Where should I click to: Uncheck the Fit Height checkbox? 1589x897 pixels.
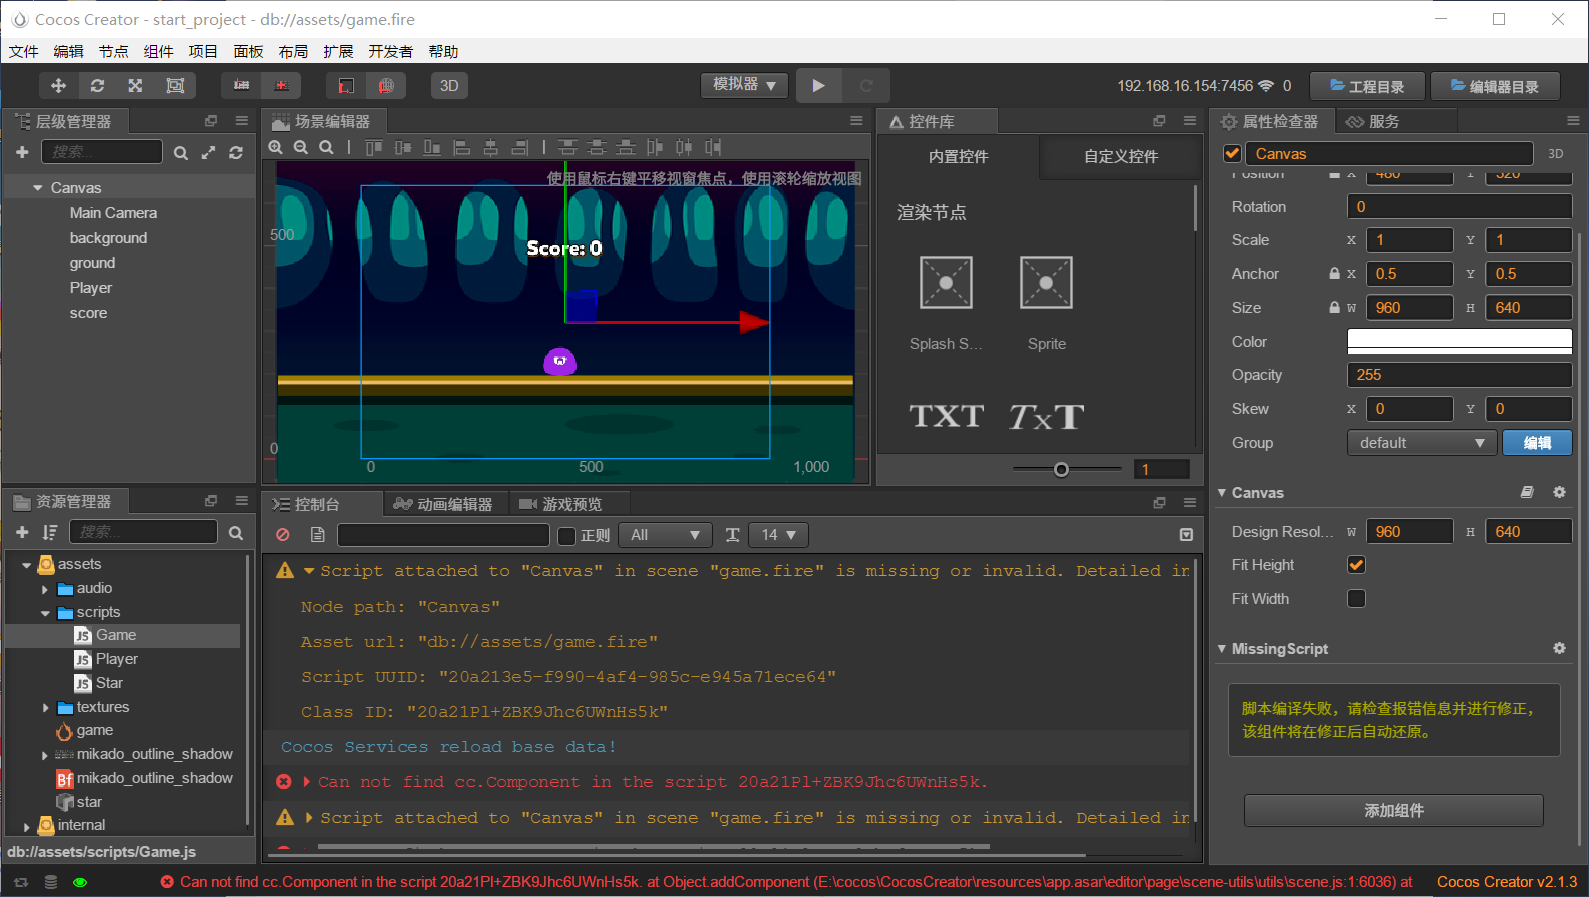pos(1356,565)
